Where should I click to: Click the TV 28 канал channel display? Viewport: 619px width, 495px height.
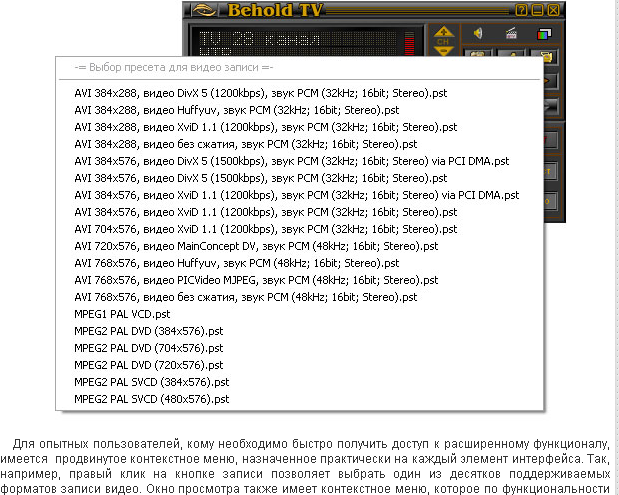coord(260,39)
